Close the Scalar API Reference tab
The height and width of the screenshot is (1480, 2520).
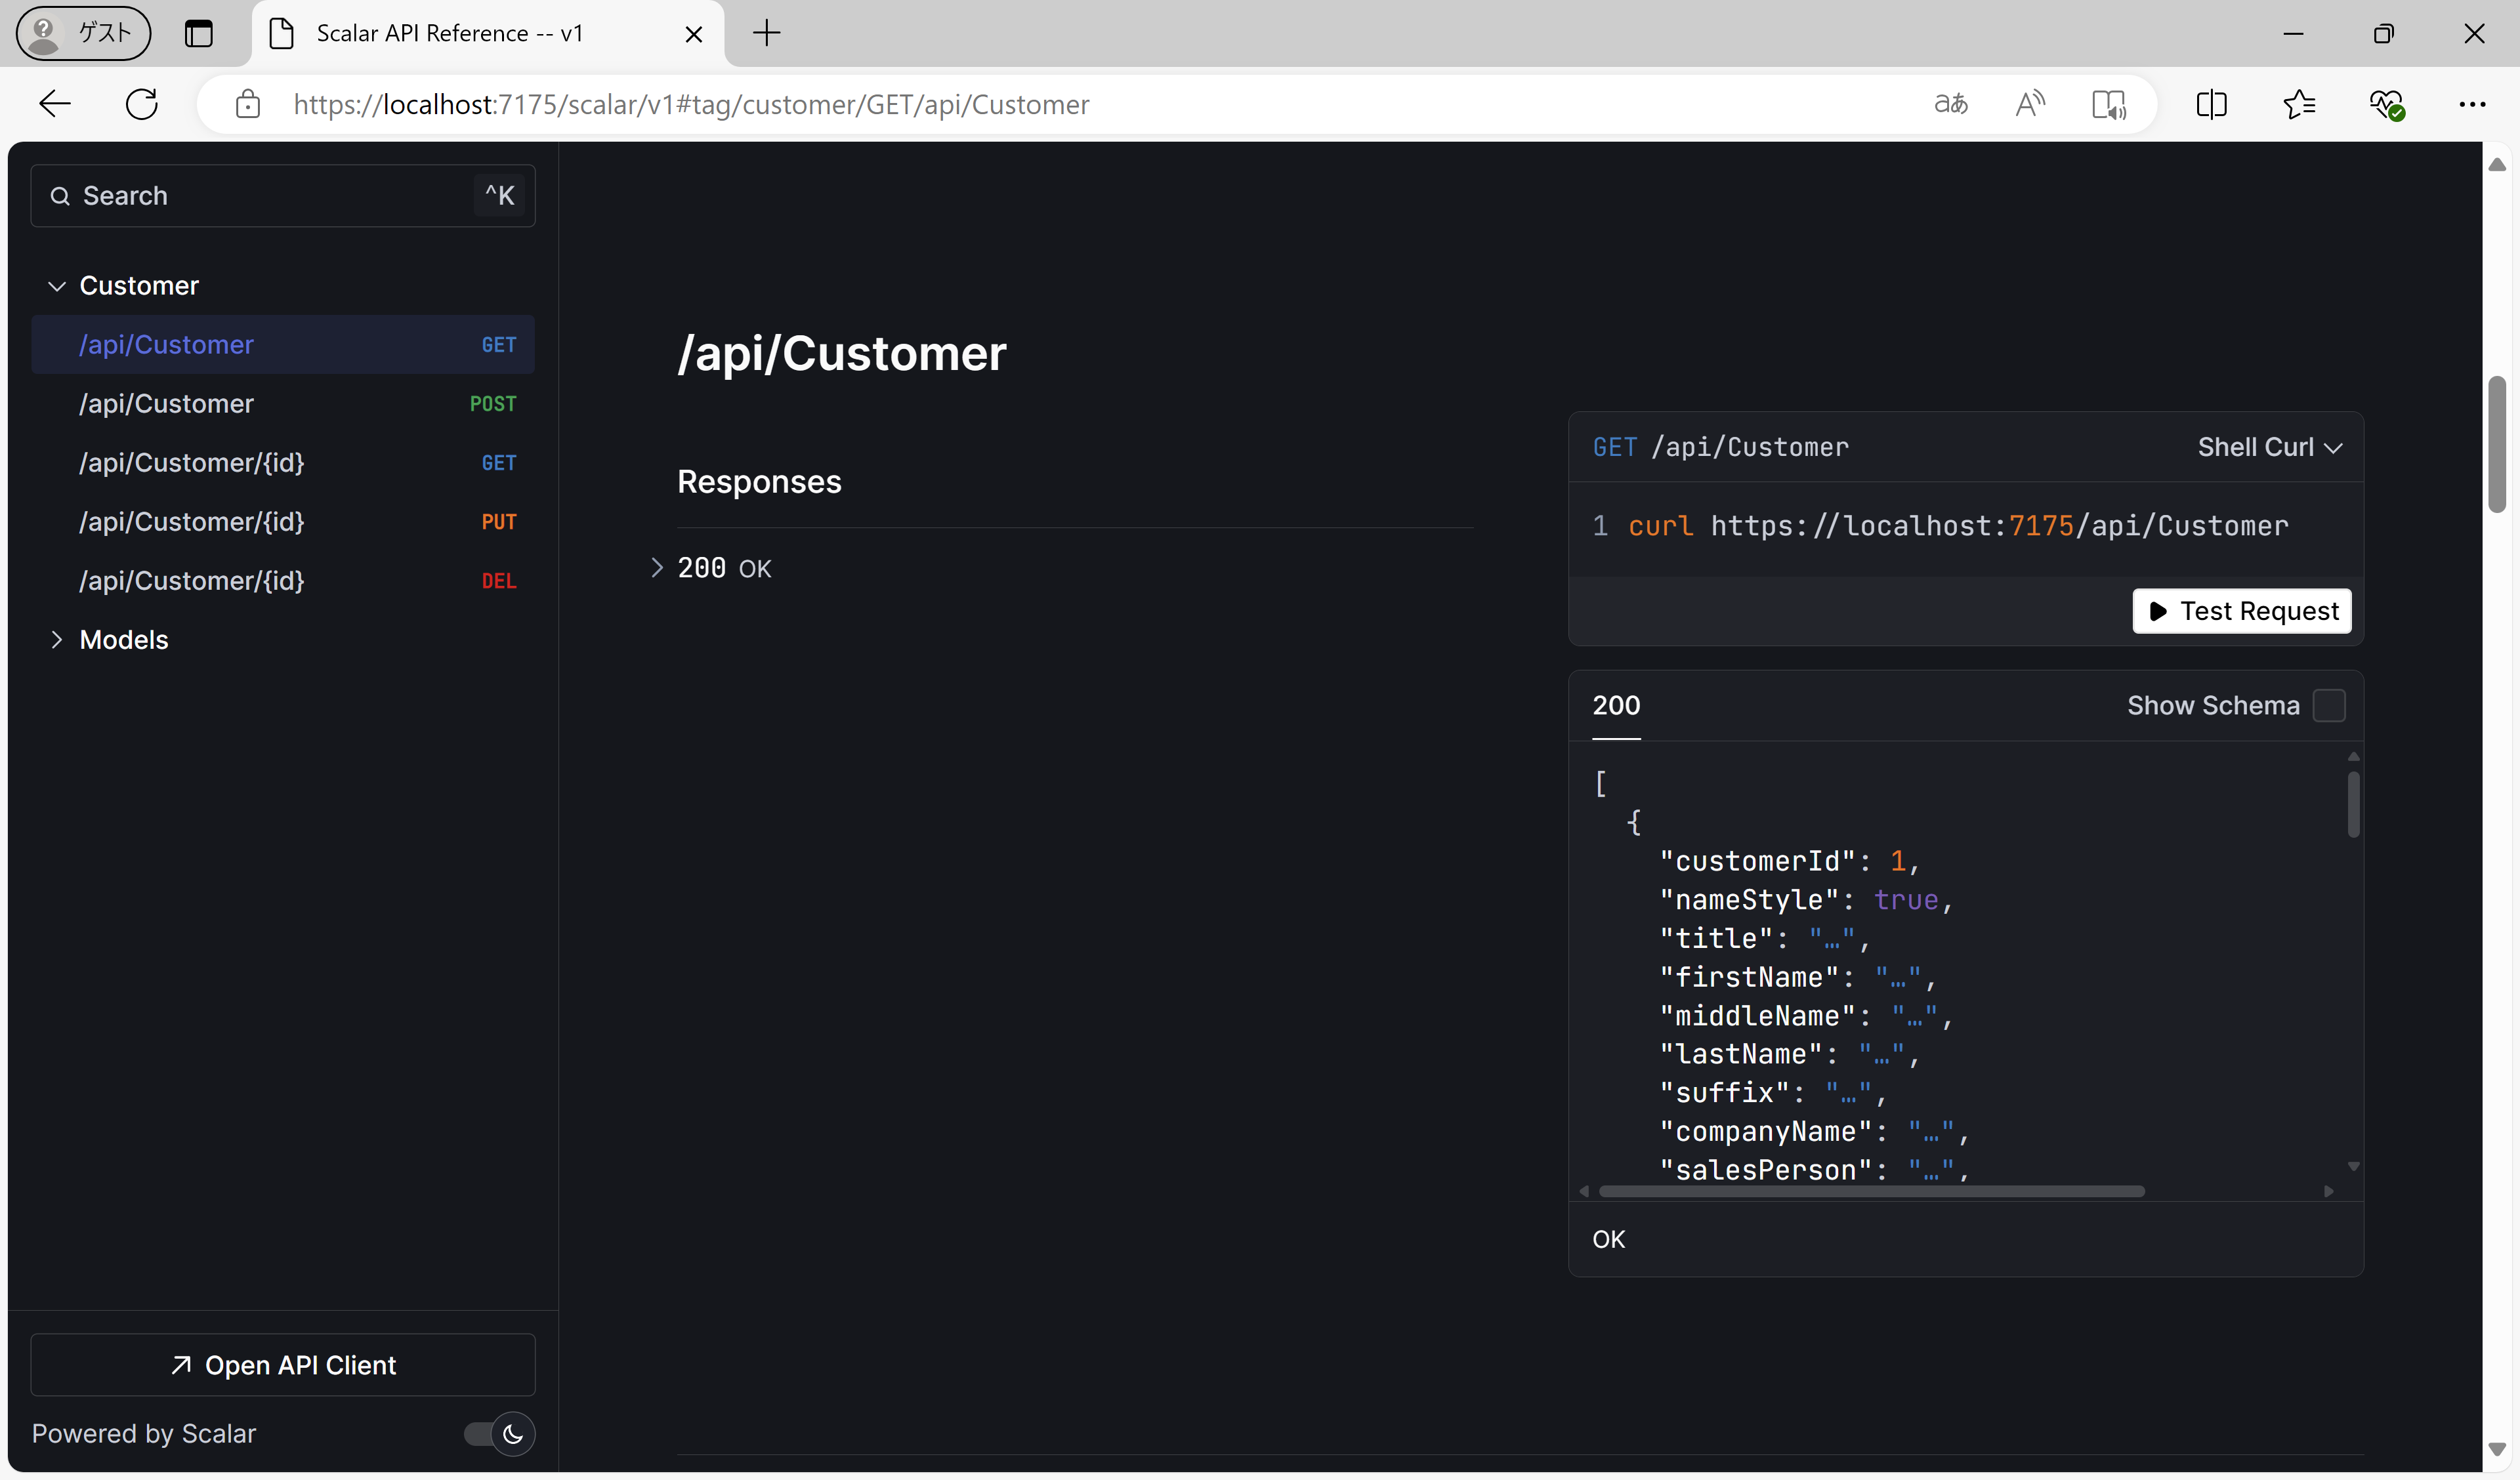coord(693,34)
